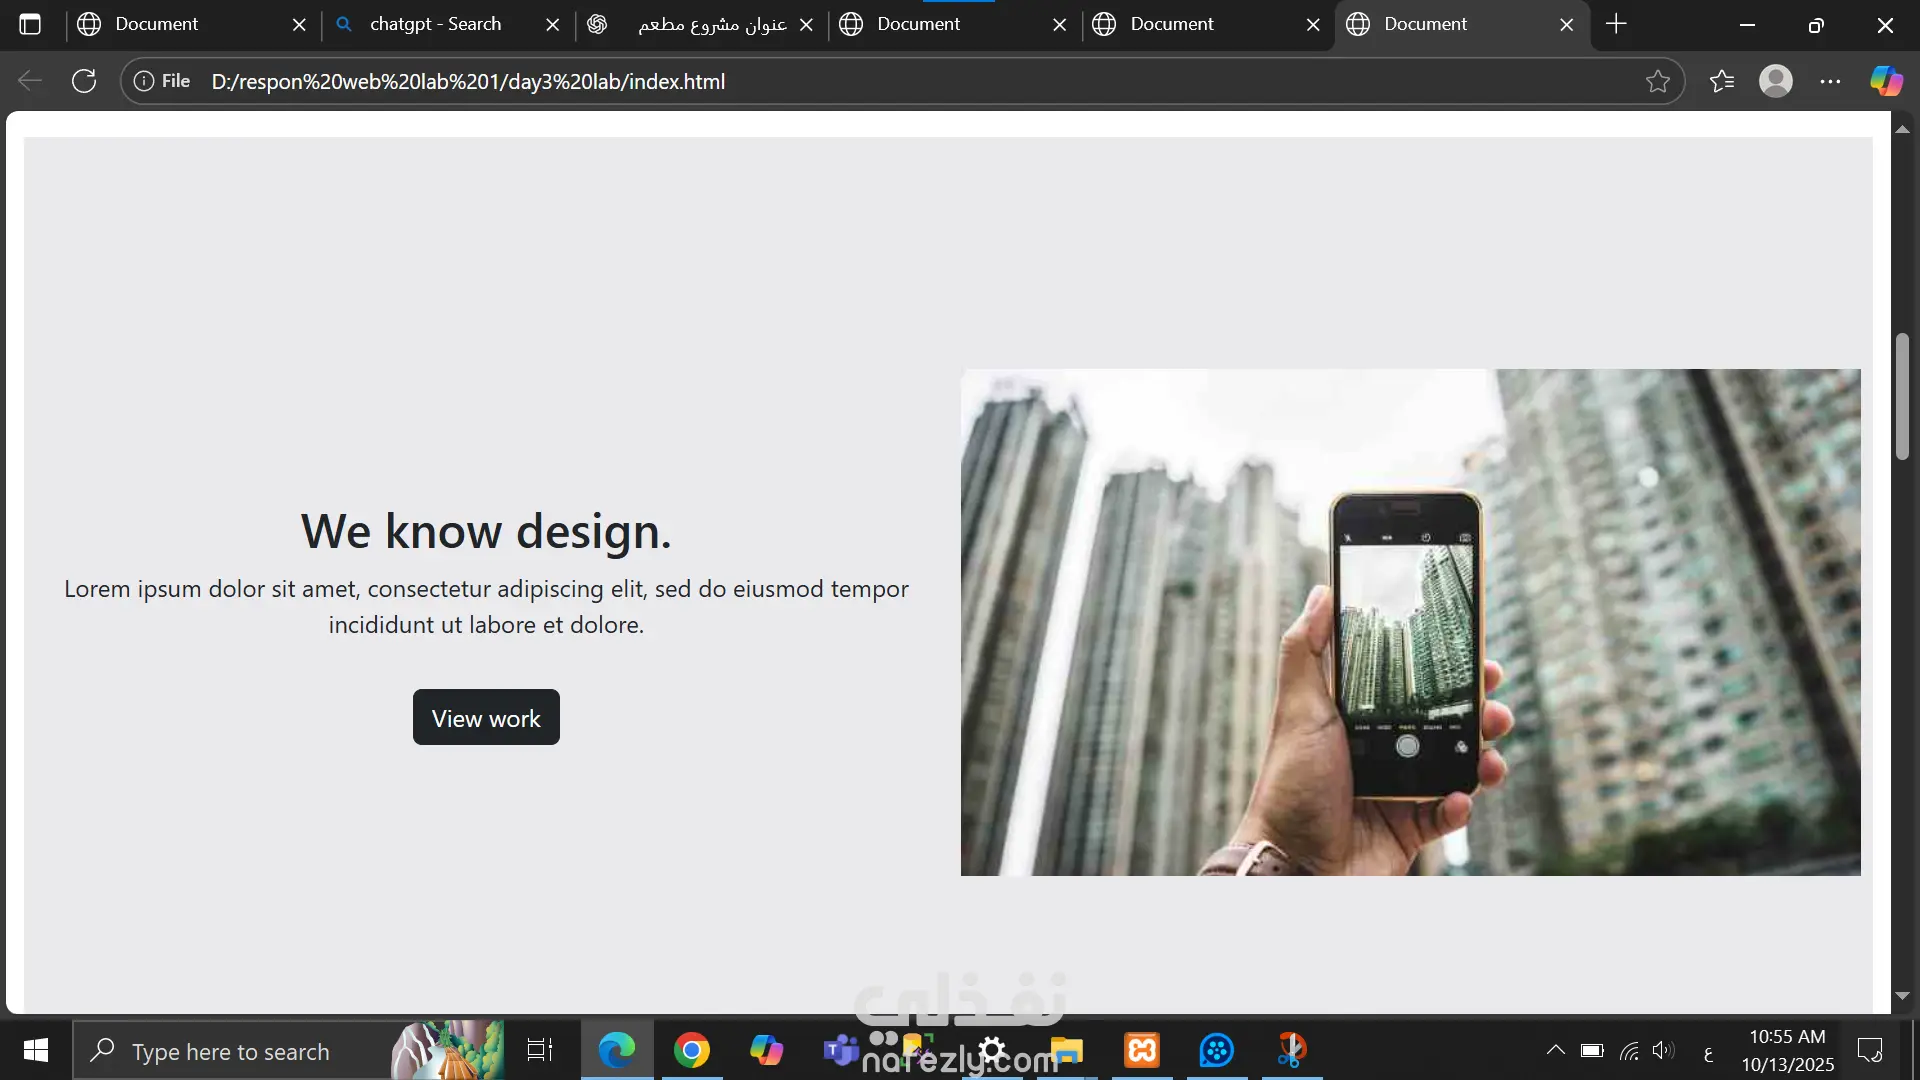The width and height of the screenshot is (1920, 1080).
Task: Click the page vertical scrollbar thumb
Action: pyautogui.click(x=1902, y=396)
